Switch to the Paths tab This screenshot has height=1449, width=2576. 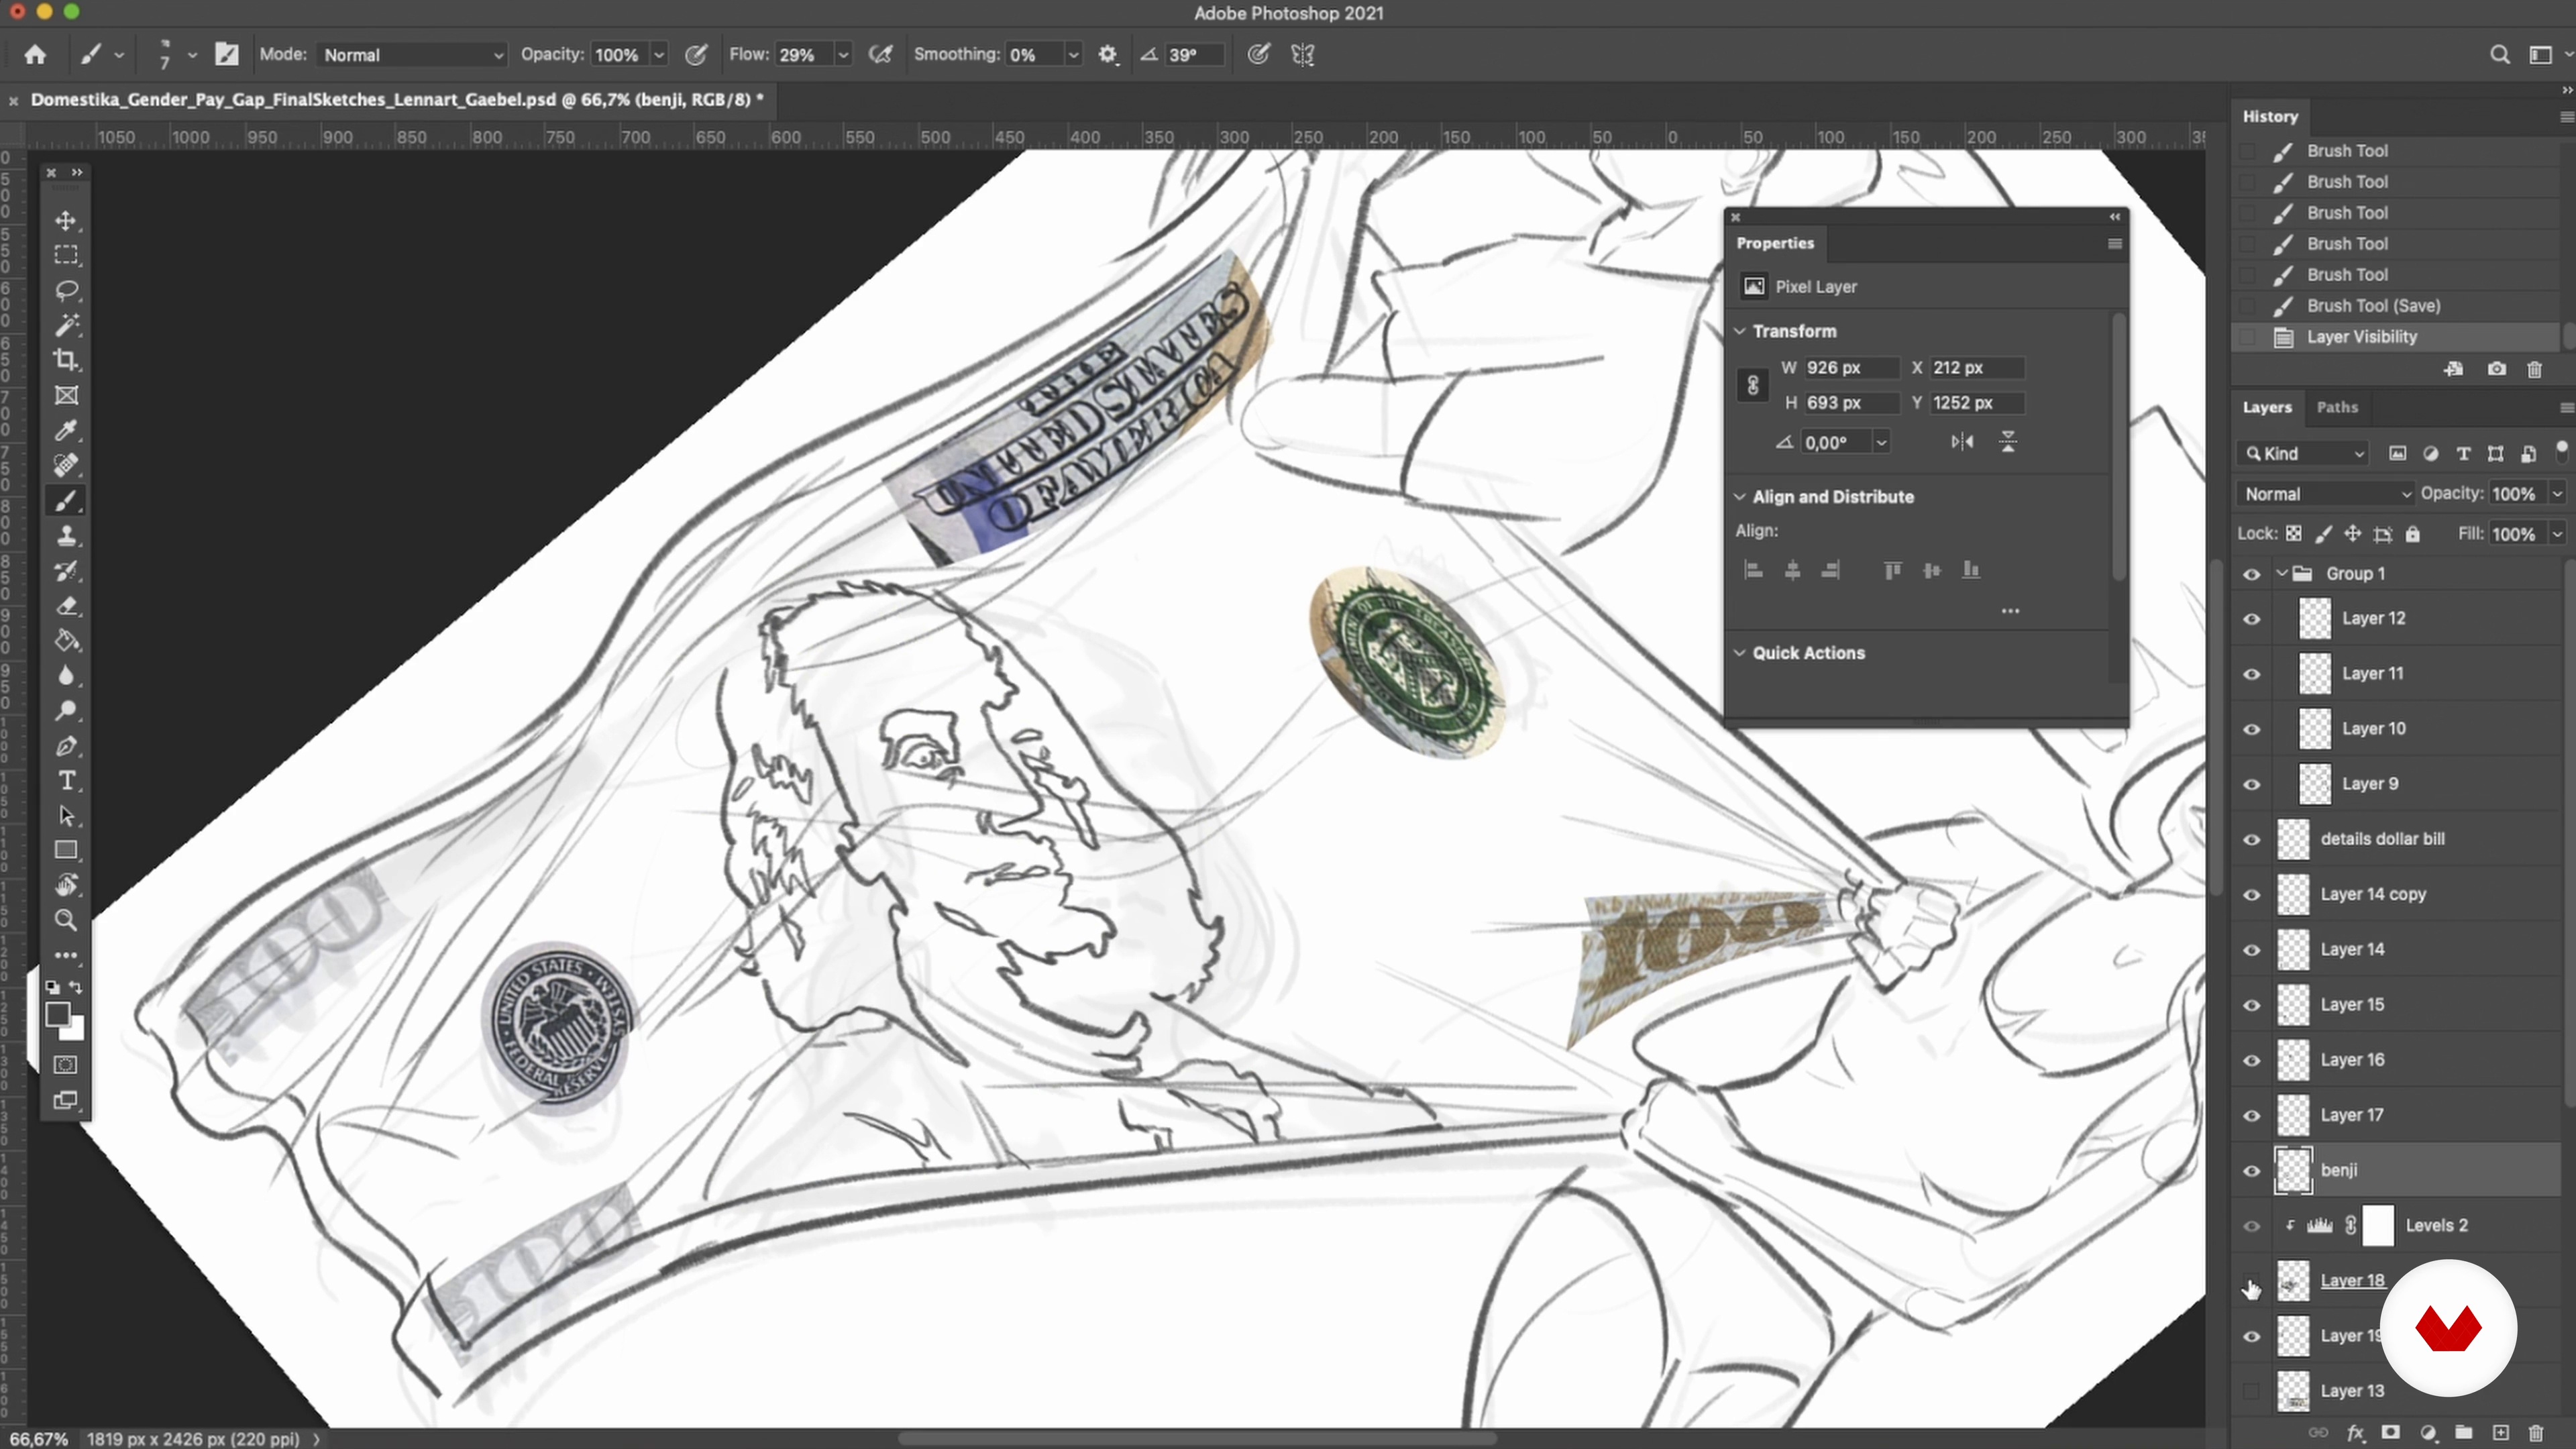tap(2337, 407)
